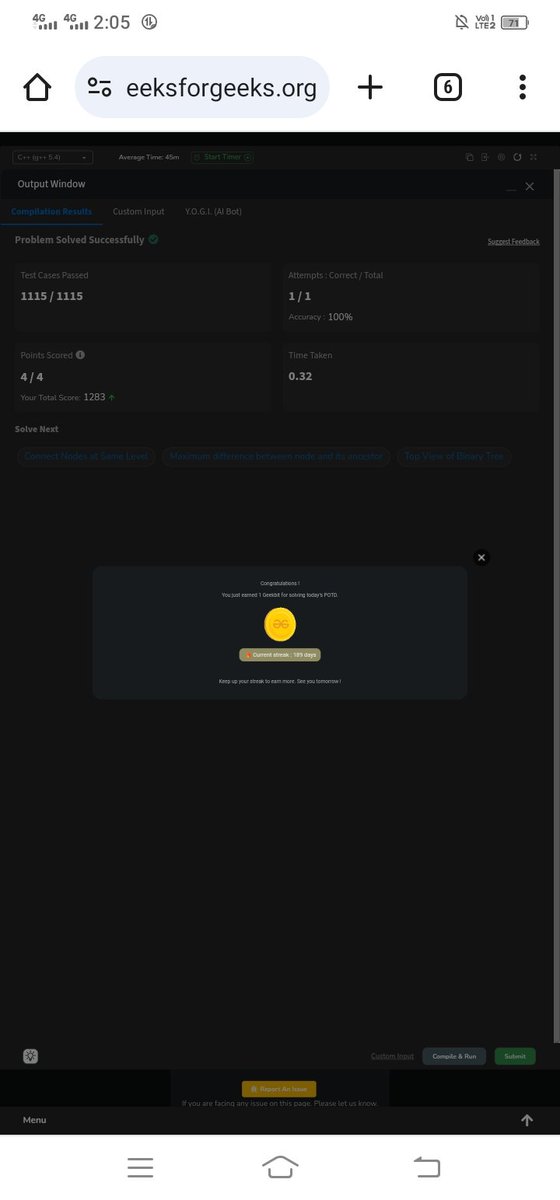Tap the scroll-to-top arrow icon
The image size is (560, 1200).
click(x=527, y=1120)
